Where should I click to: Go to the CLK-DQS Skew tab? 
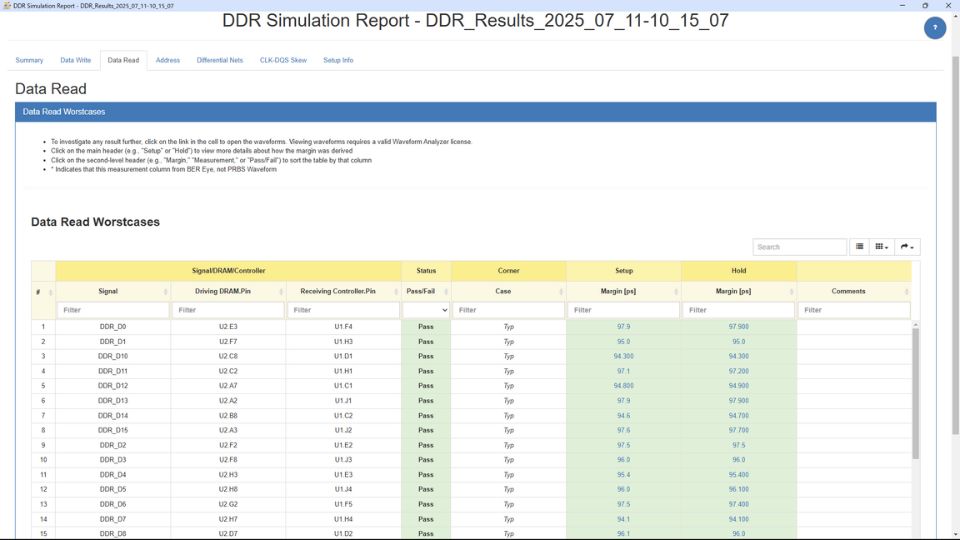click(x=283, y=60)
